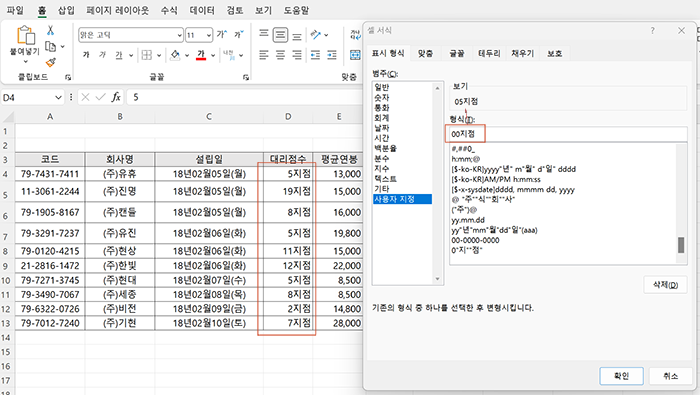Increase font size with larger 가 icon
The width and height of the screenshot is (700, 395).
[x=222, y=34]
